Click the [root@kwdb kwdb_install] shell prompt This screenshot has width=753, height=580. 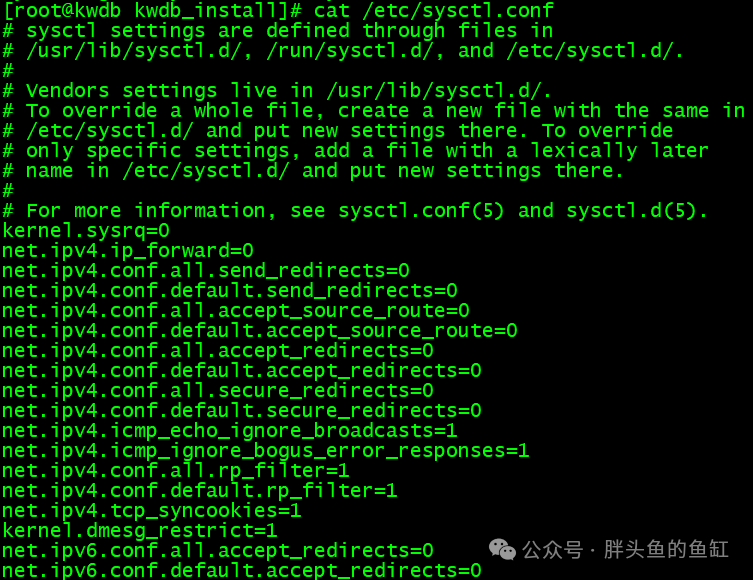tap(152, 10)
